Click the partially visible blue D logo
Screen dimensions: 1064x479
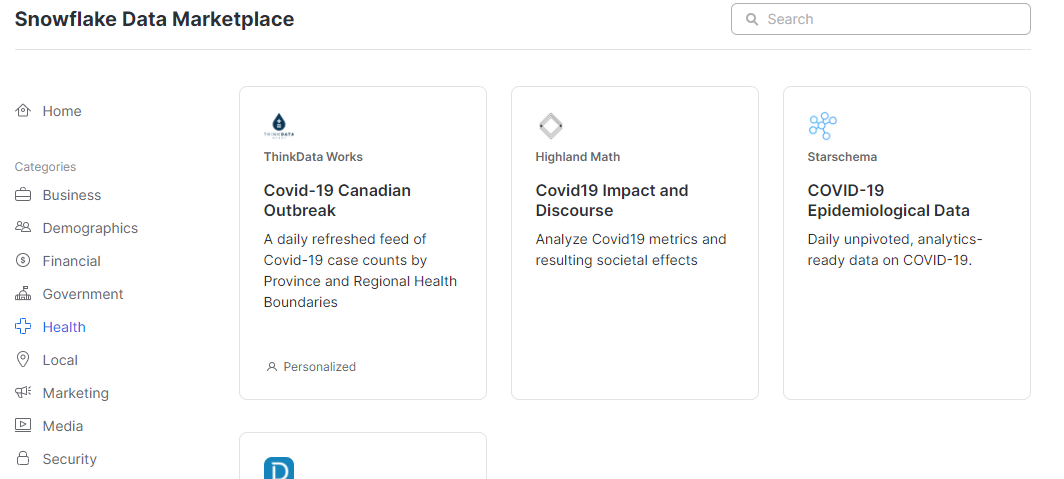[279, 468]
